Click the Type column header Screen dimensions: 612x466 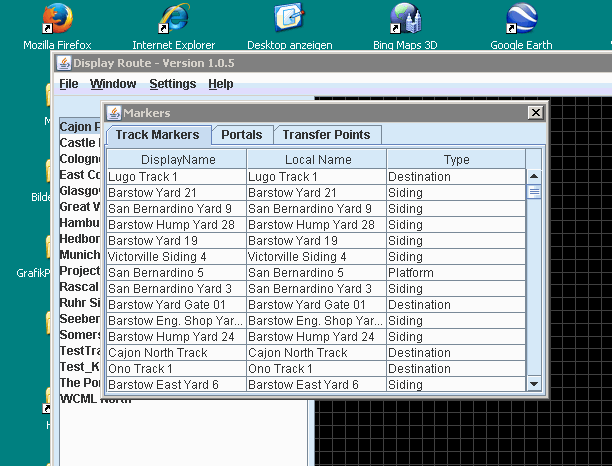pos(456,159)
